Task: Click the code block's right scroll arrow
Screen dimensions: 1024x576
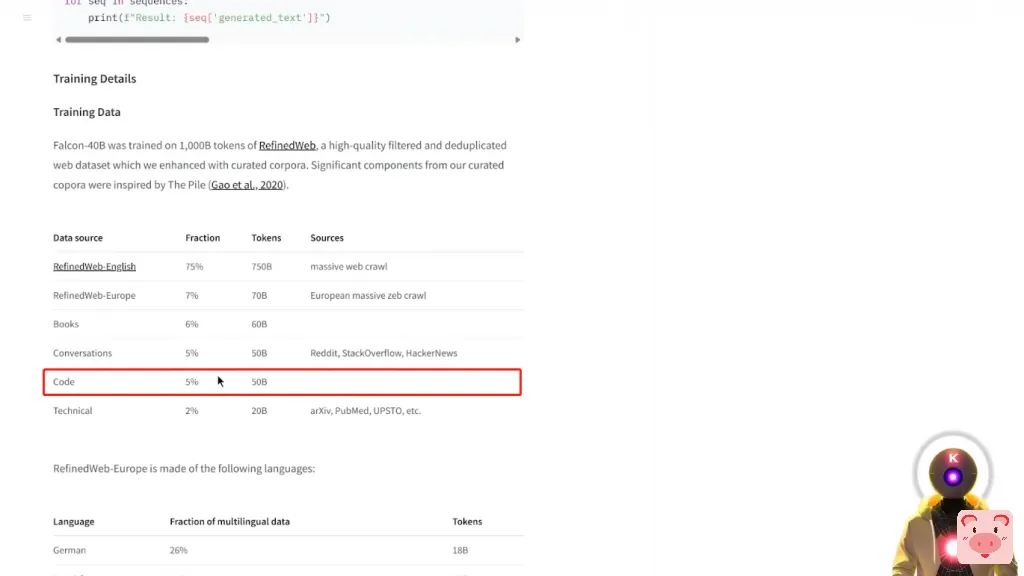Action: click(517, 40)
